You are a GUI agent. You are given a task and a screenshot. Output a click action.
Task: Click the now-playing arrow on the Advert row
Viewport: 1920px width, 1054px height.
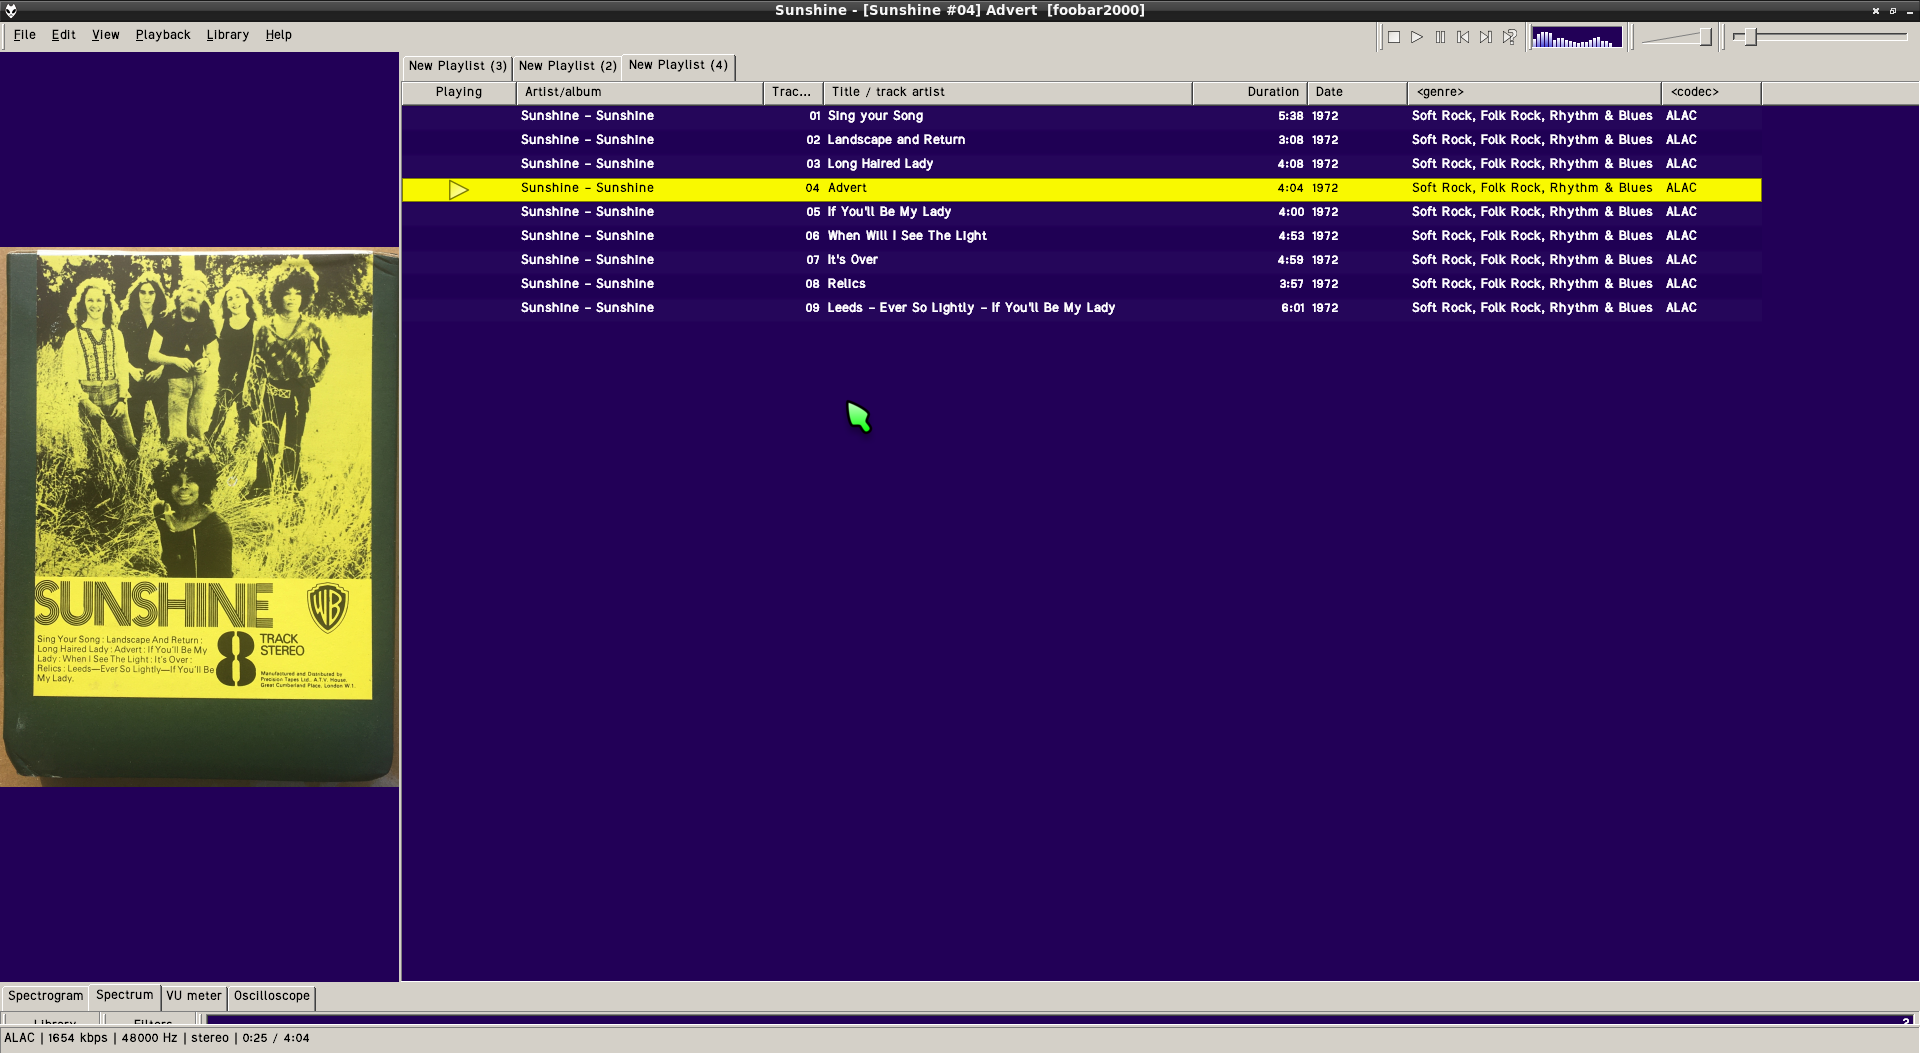point(459,189)
